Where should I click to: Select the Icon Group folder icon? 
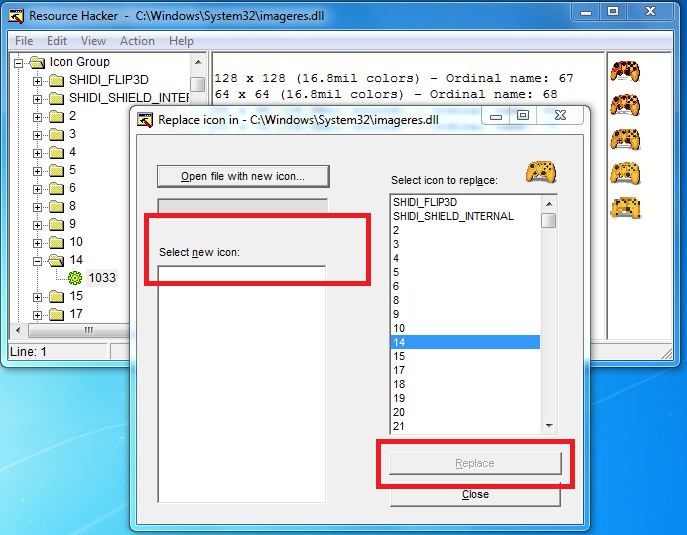(37, 62)
